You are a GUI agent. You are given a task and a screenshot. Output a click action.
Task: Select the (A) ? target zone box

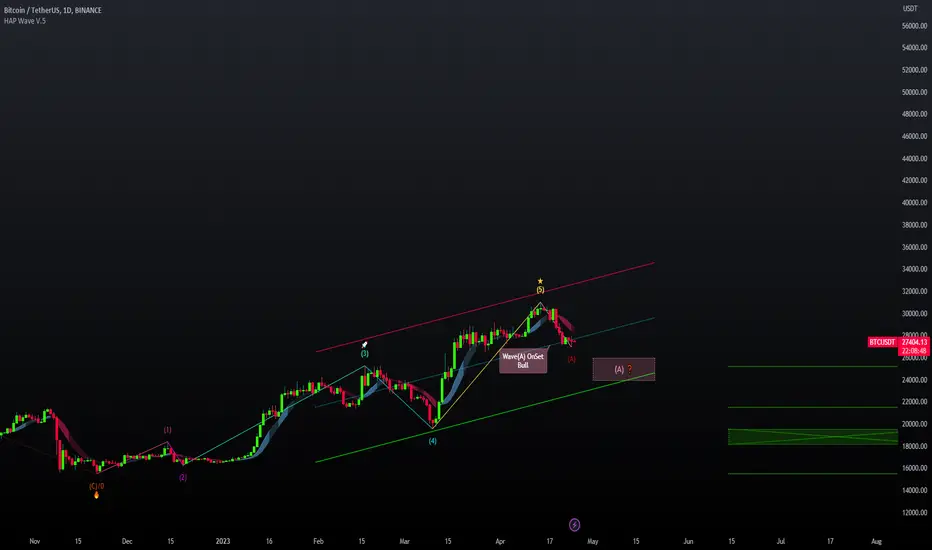(624, 369)
